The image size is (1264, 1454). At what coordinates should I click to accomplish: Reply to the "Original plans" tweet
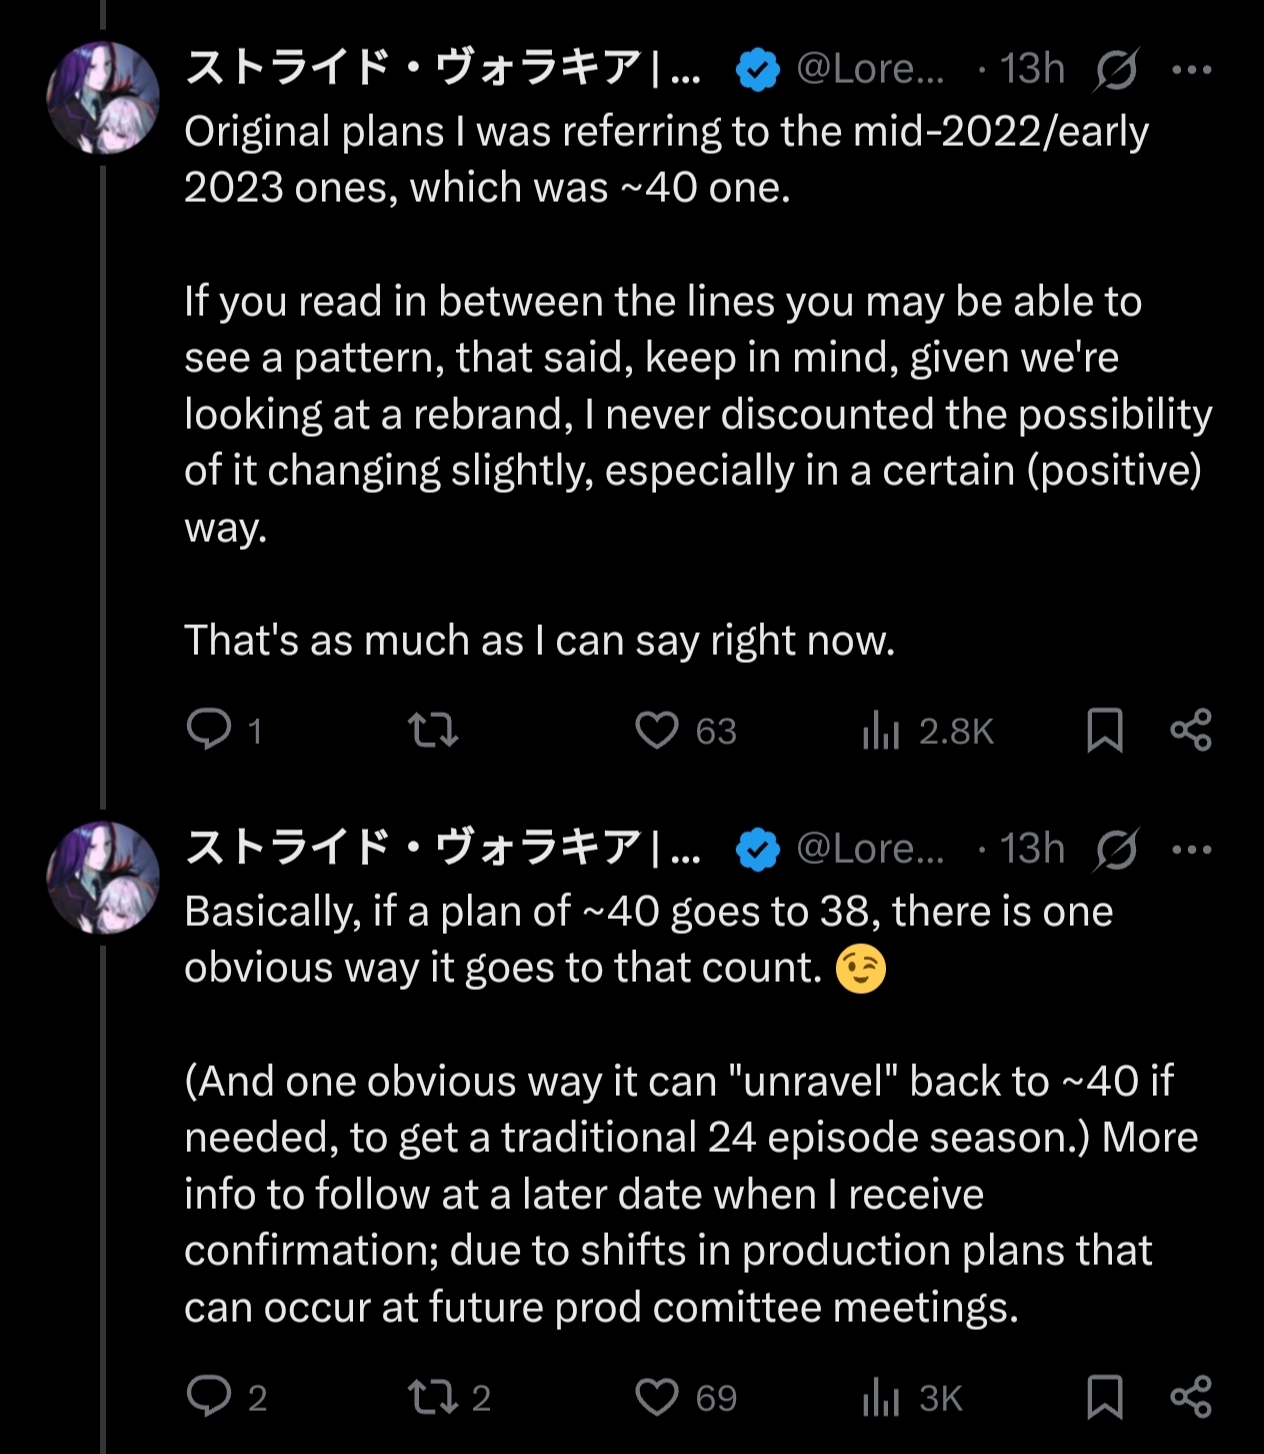point(209,730)
